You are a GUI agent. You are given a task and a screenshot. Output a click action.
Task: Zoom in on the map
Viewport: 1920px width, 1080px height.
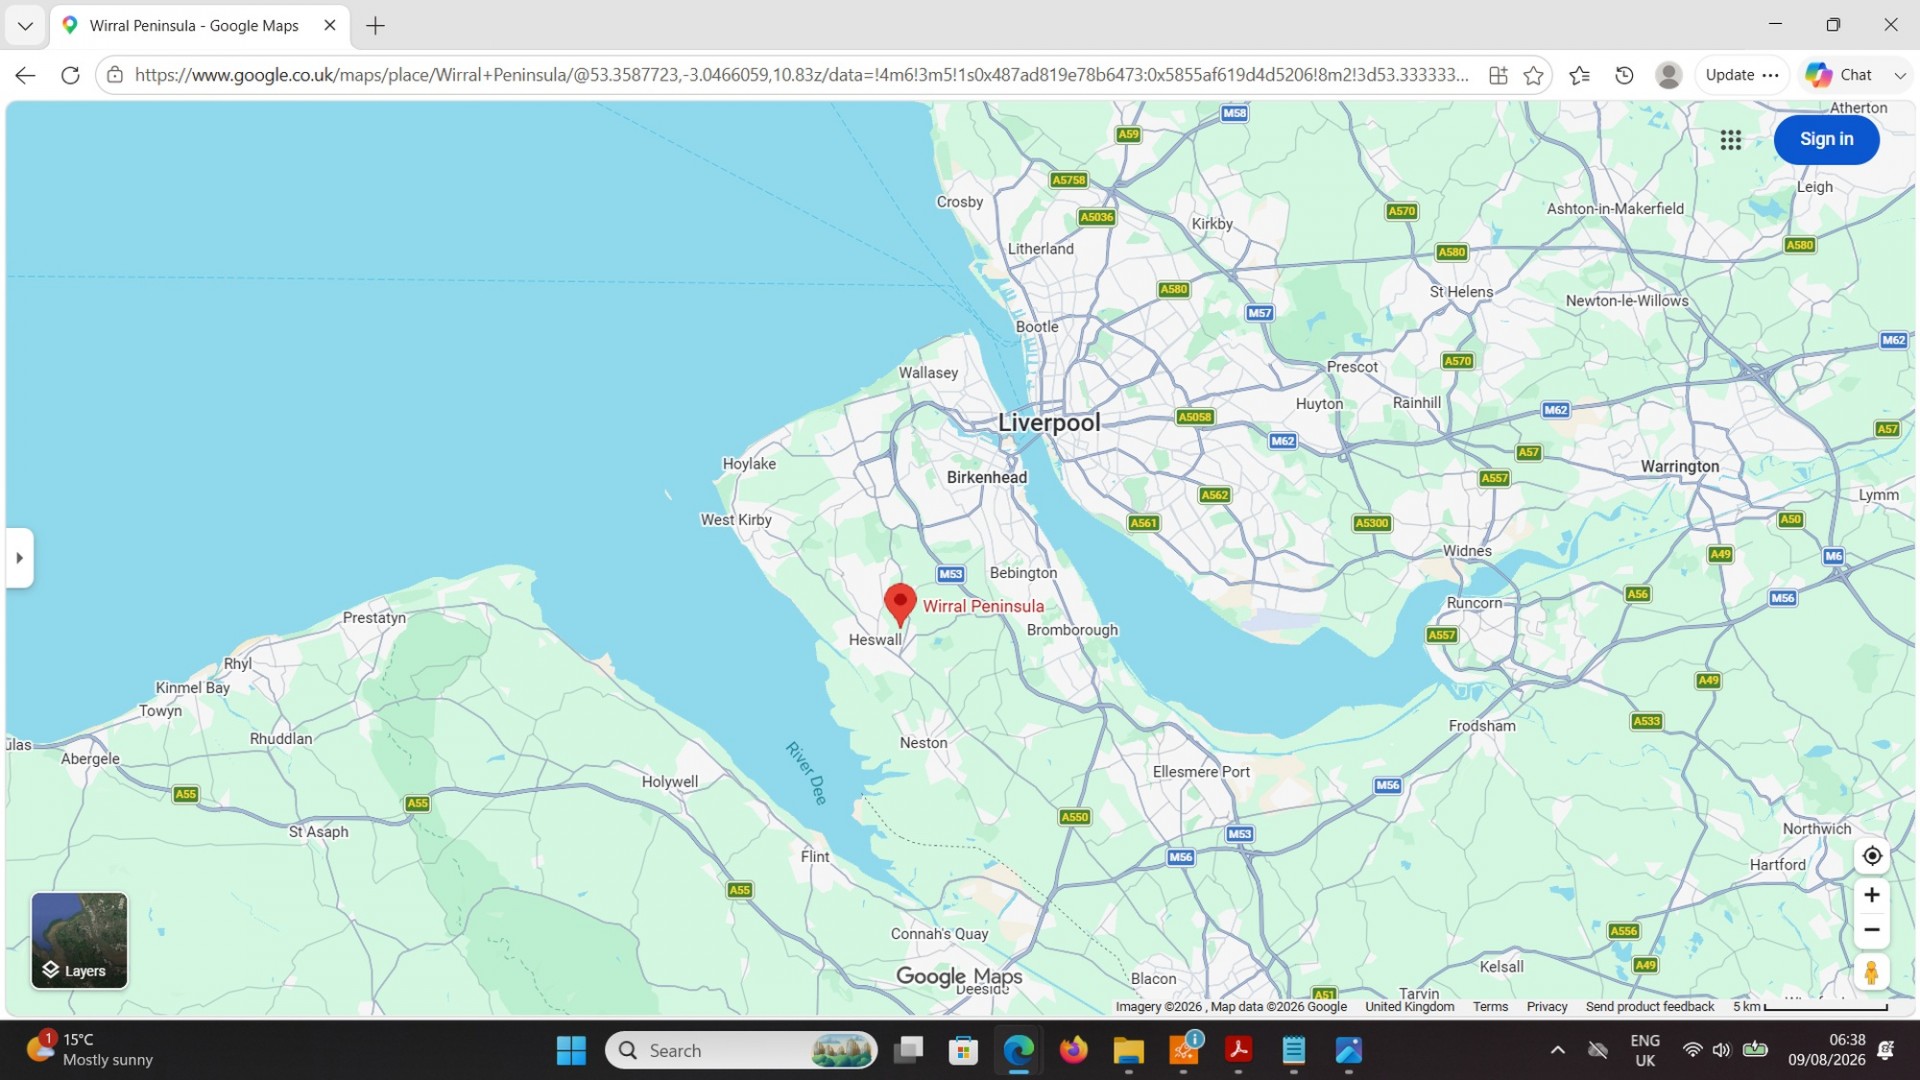pos(1872,895)
